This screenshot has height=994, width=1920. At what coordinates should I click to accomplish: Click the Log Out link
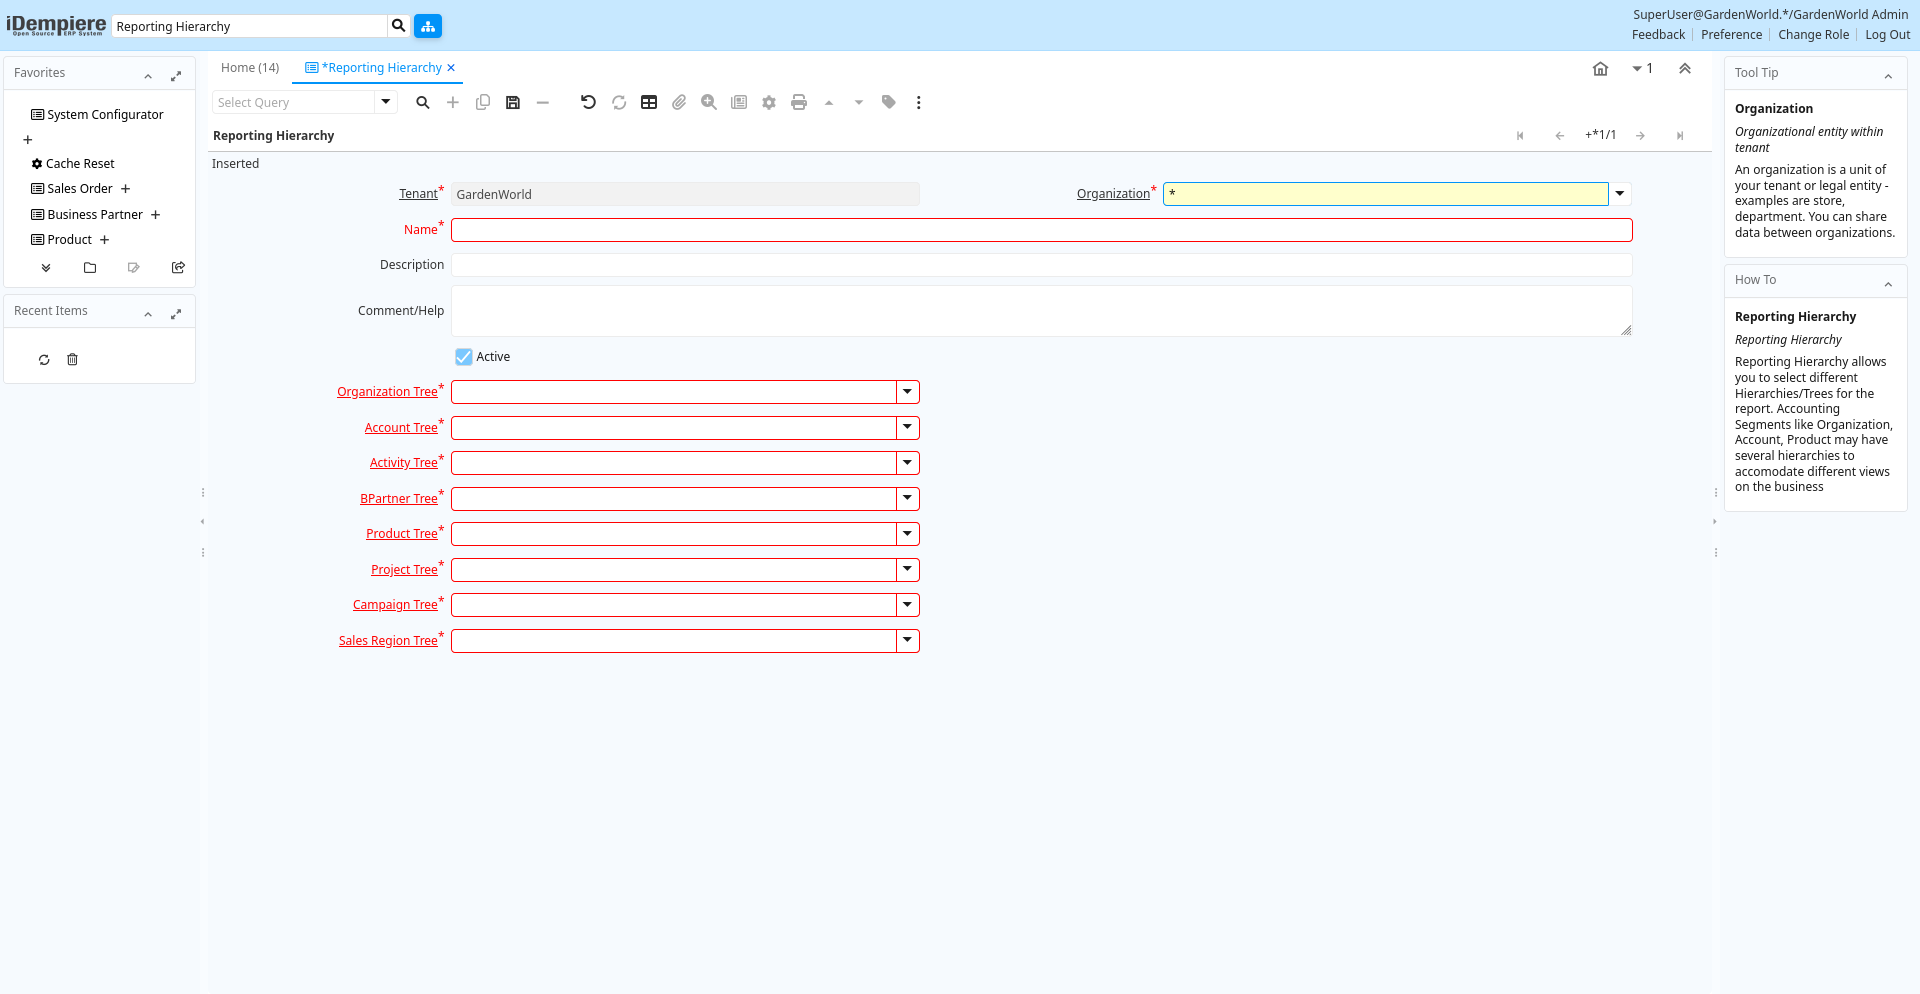click(x=1887, y=35)
